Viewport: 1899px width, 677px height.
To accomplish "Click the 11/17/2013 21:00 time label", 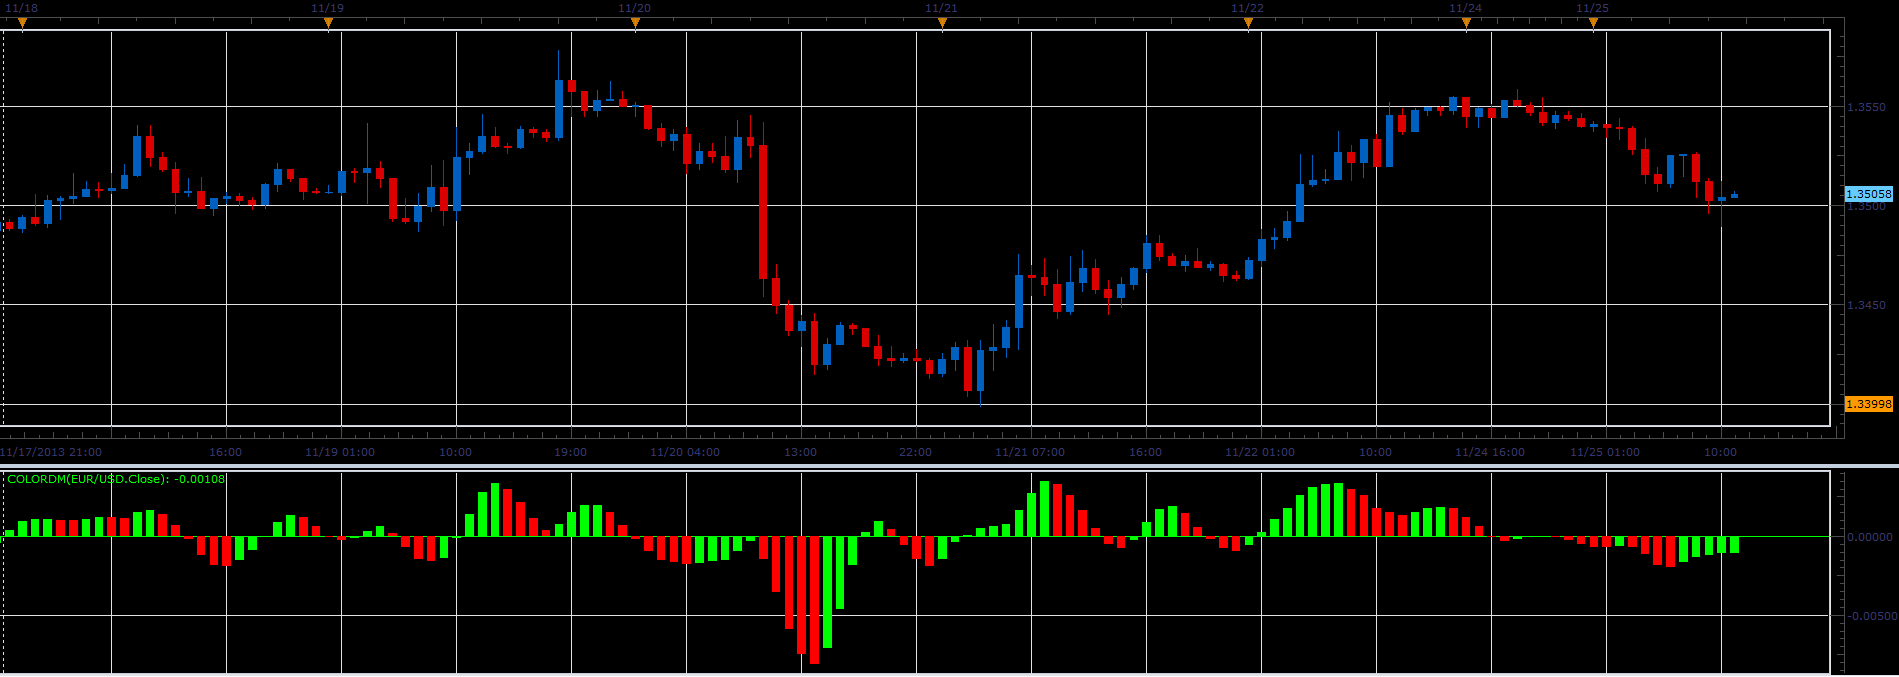I will tap(50, 452).
